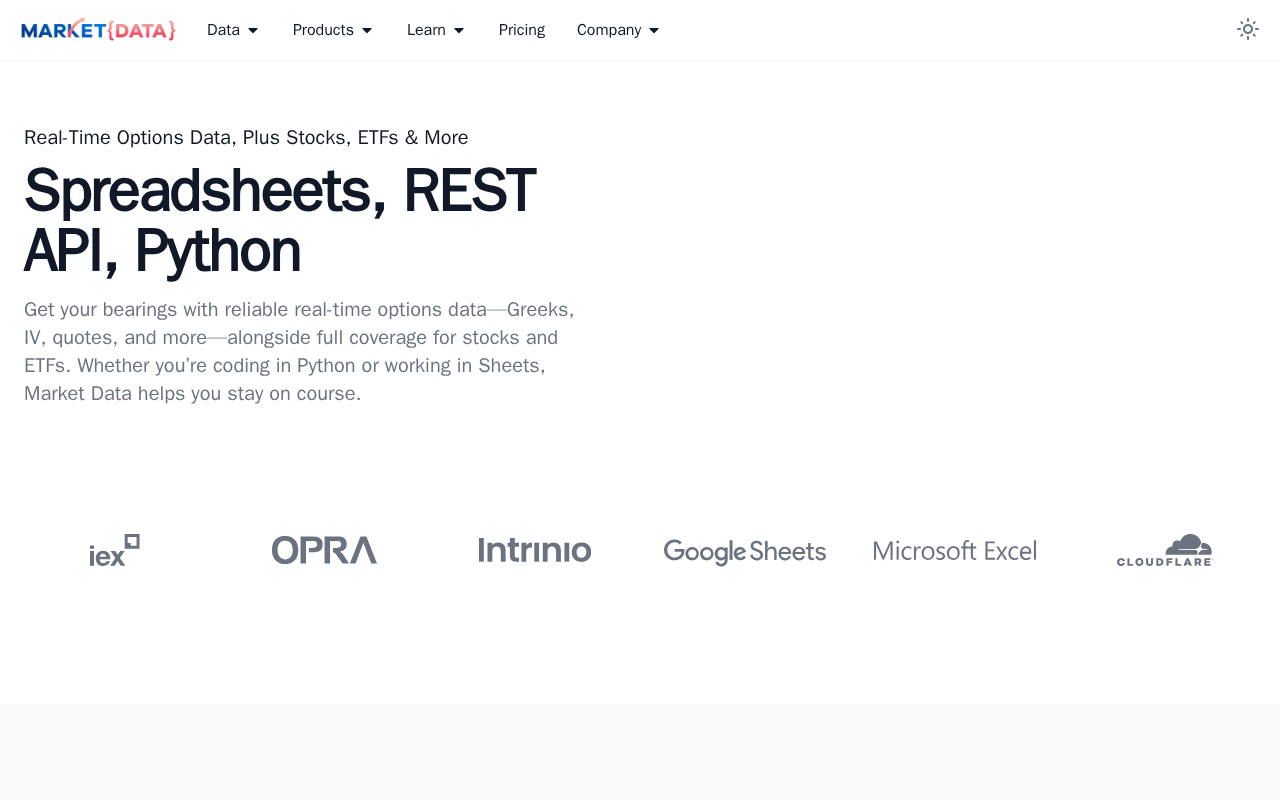Screen dimensions: 1280x800
Task: Click the Cloudflare logo
Action: coord(1164,550)
